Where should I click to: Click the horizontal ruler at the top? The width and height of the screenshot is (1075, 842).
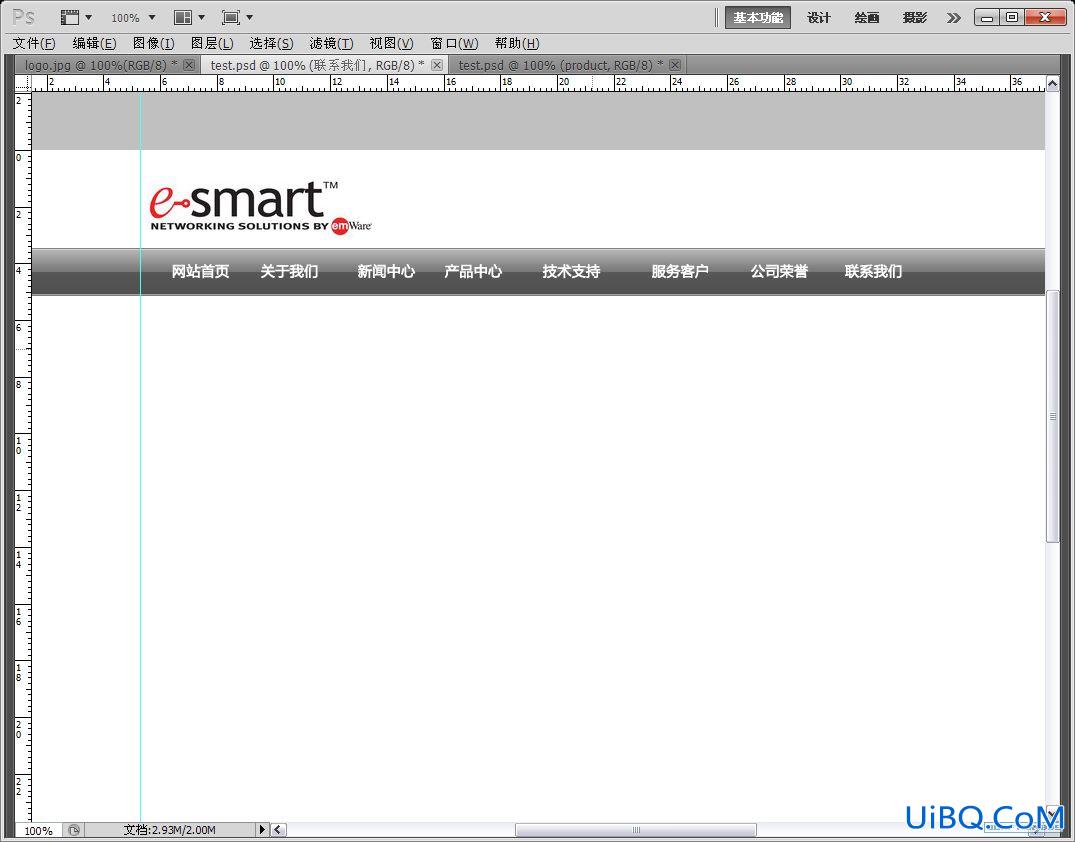click(x=538, y=83)
